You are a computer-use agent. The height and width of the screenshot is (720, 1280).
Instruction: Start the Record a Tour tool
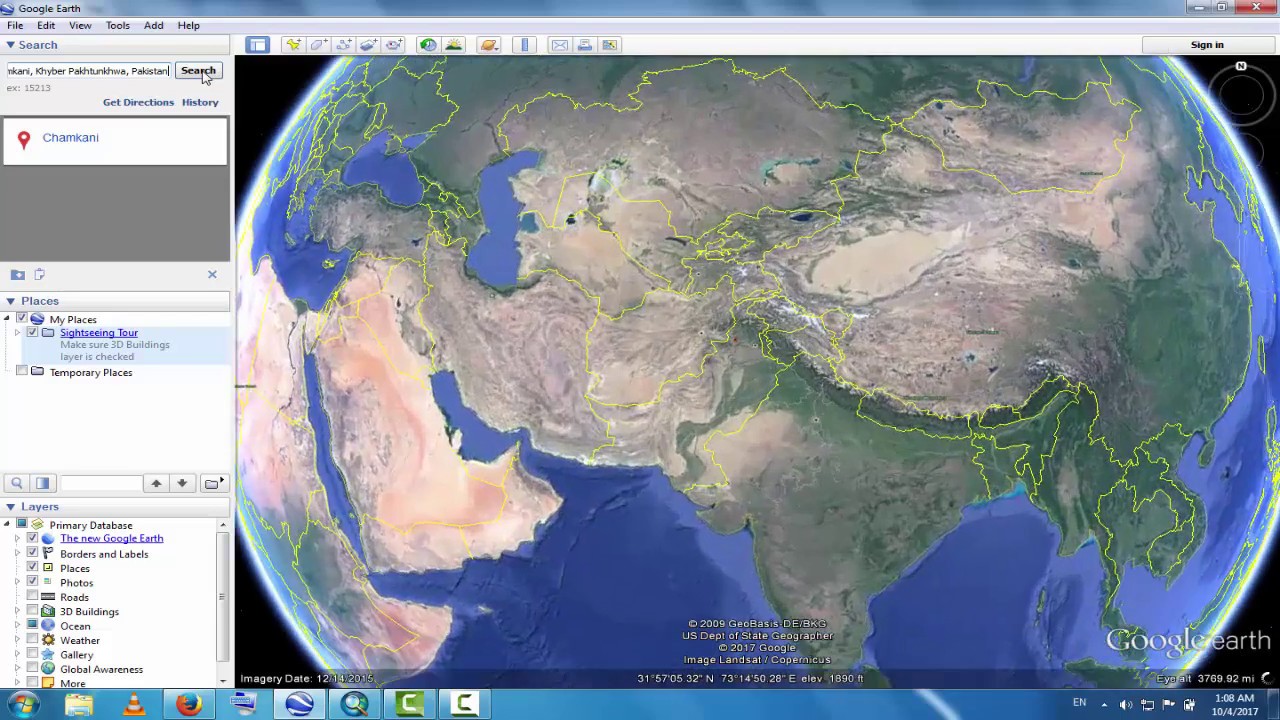click(394, 45)
